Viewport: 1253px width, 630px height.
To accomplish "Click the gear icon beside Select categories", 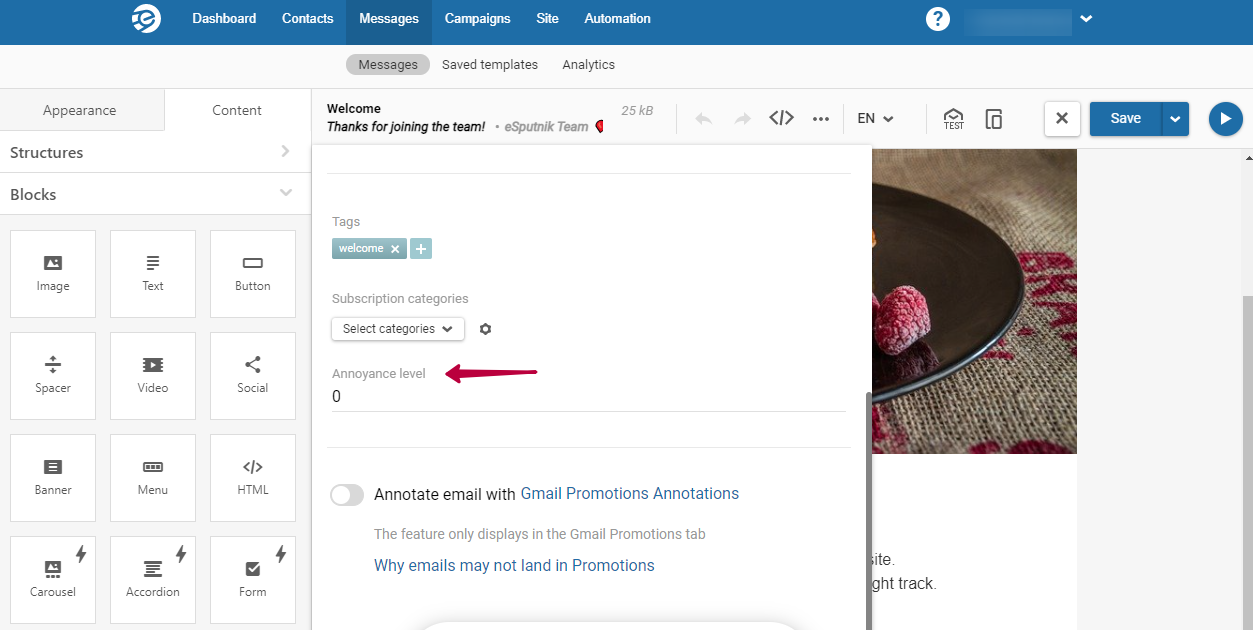I will 486,329.
